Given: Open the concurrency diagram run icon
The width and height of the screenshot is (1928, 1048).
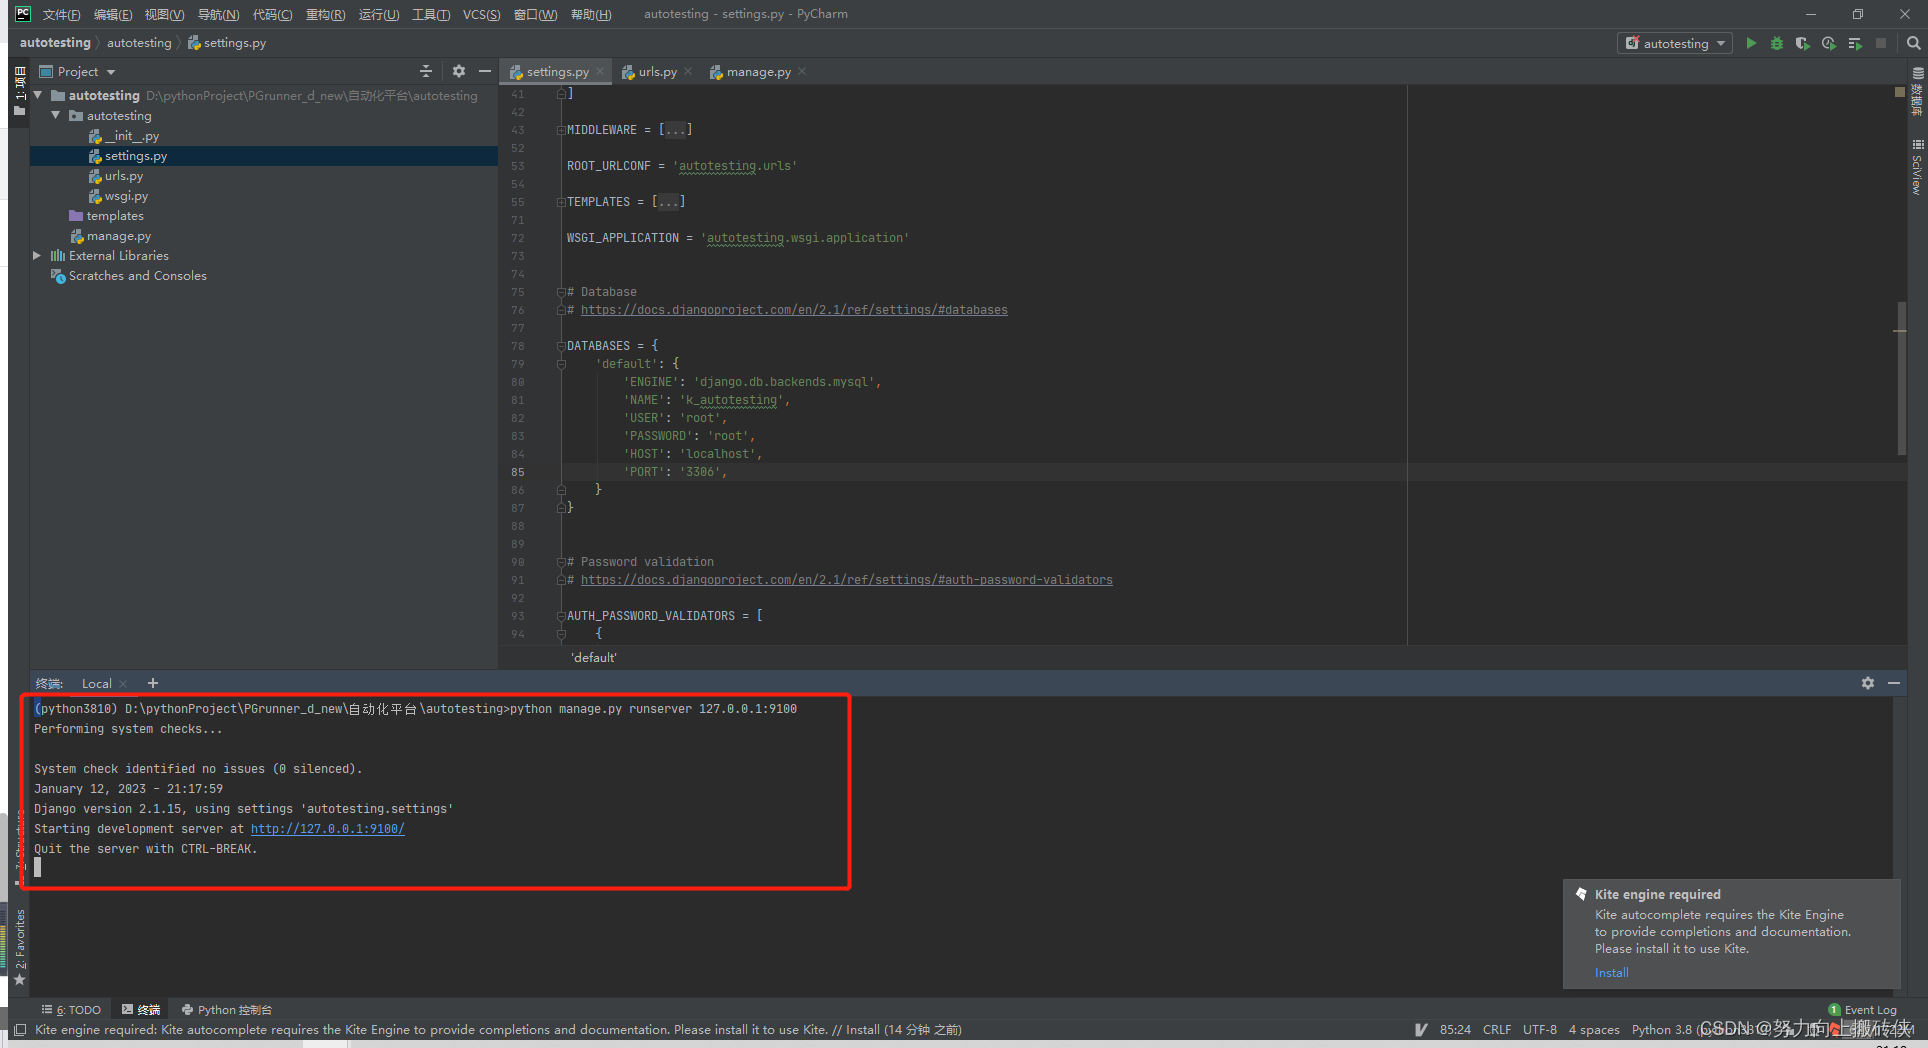Looking at the screenshot, I should pyautogui.click(x=1855, y=43).
